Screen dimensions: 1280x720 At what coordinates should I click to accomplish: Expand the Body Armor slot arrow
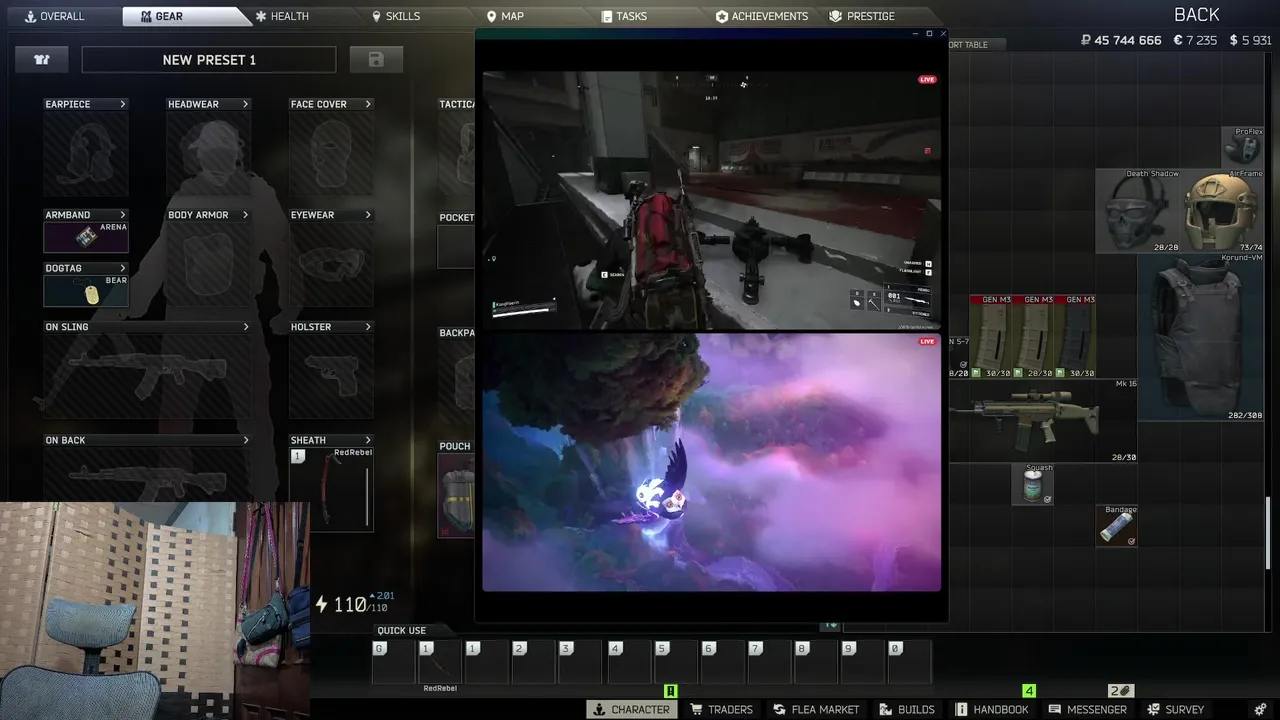click(x=245, y=215)
